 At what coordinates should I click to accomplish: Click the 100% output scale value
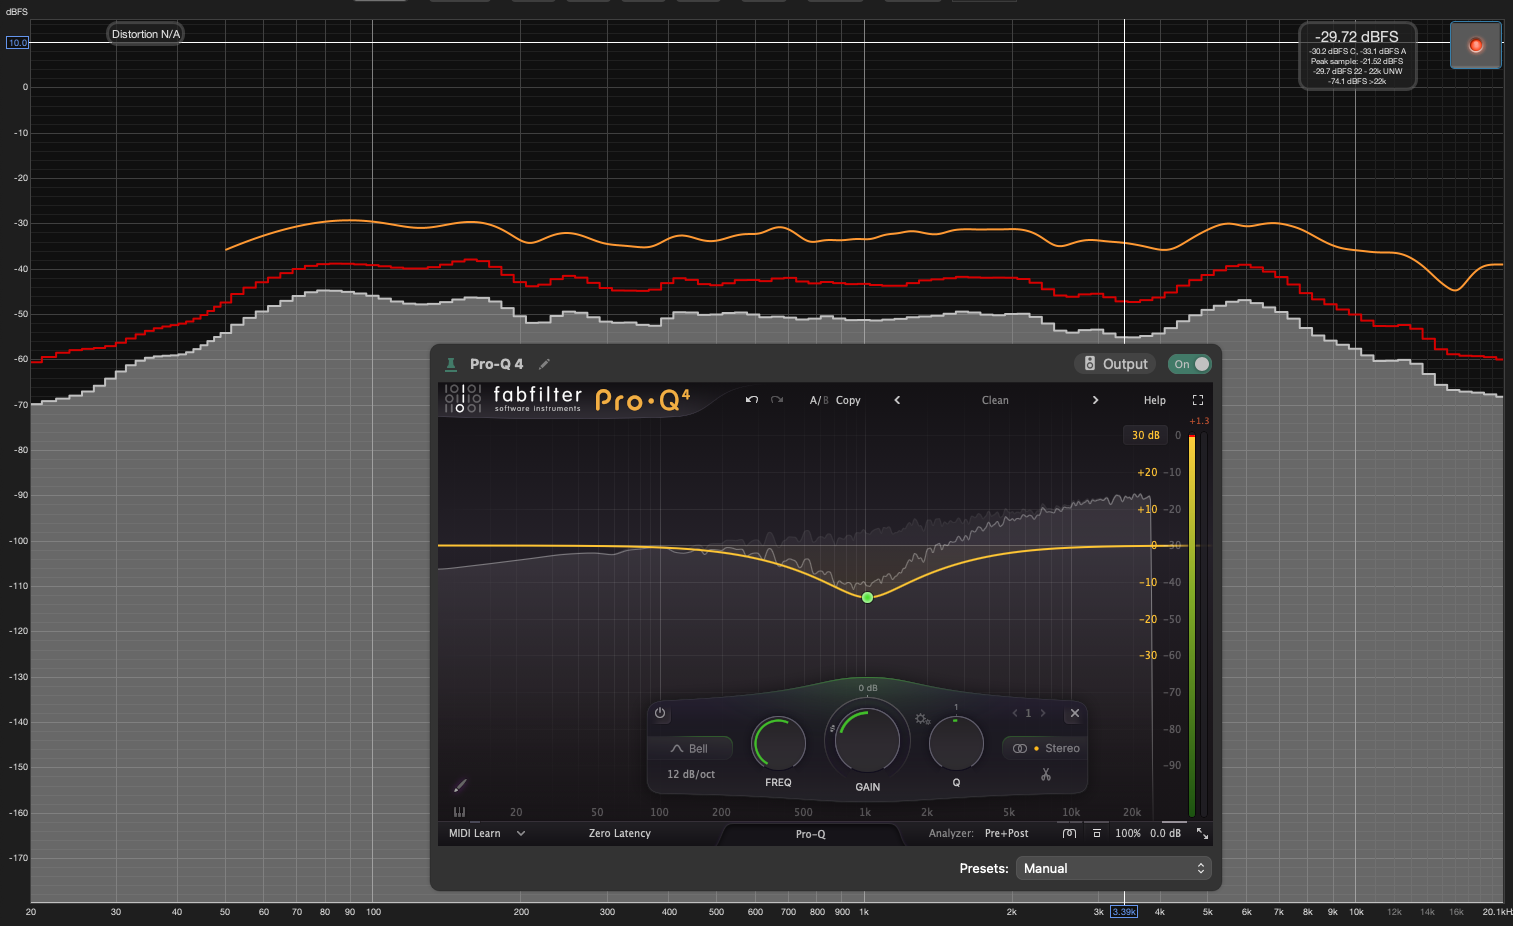[1128, 833]
